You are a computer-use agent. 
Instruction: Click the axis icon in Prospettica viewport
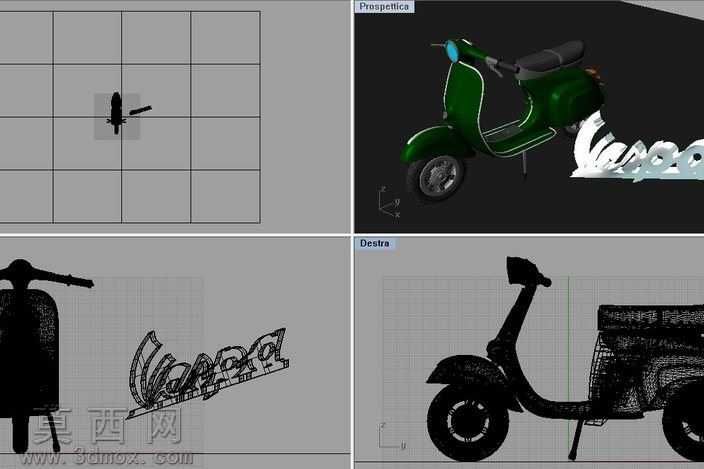(389, 203)
